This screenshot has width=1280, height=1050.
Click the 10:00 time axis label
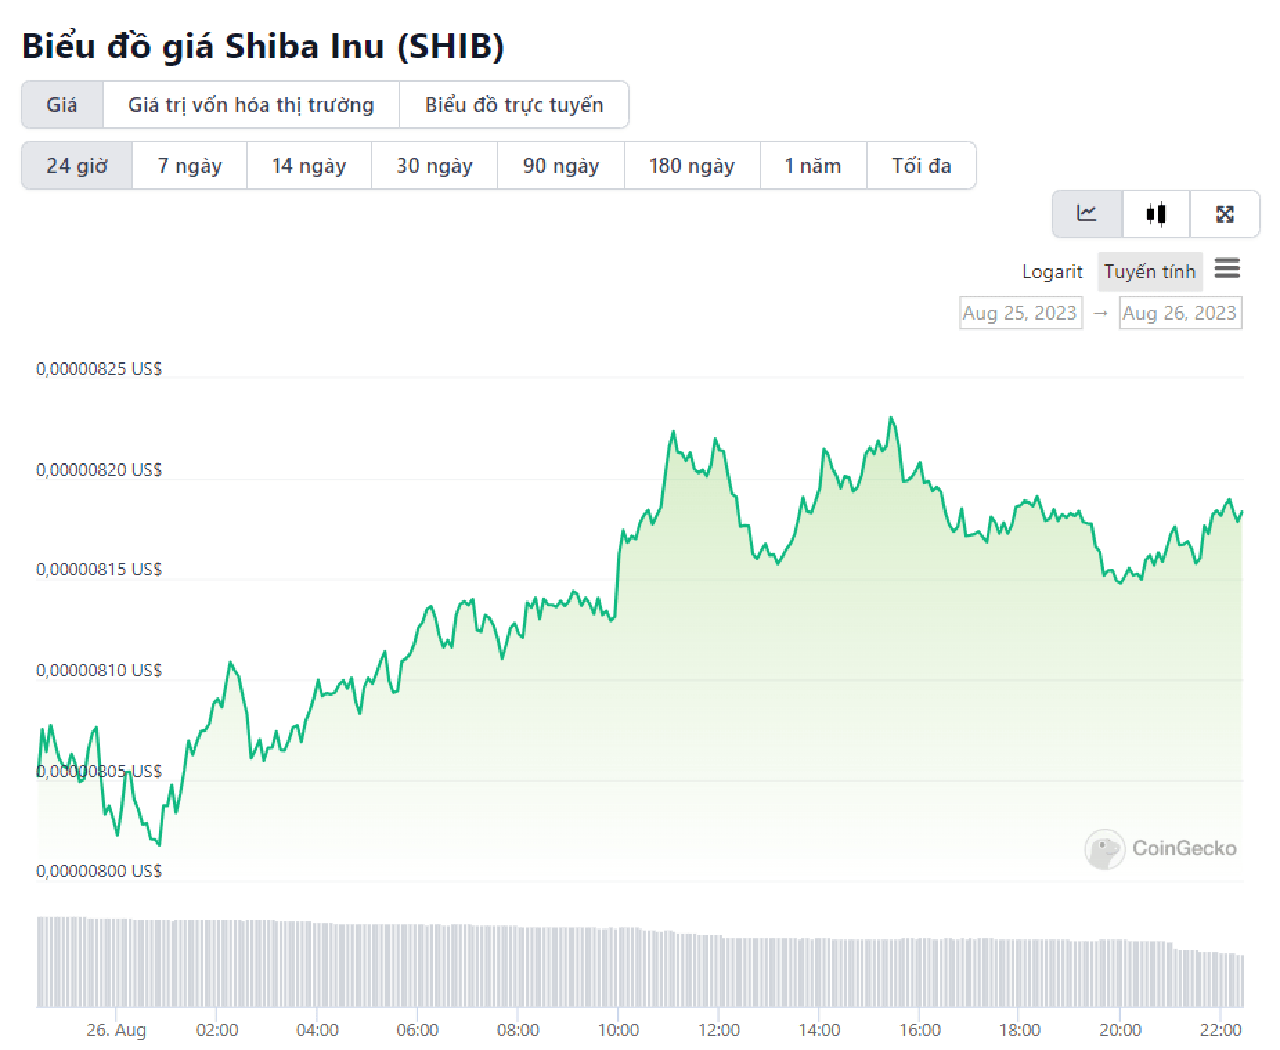coord(618,1030)
